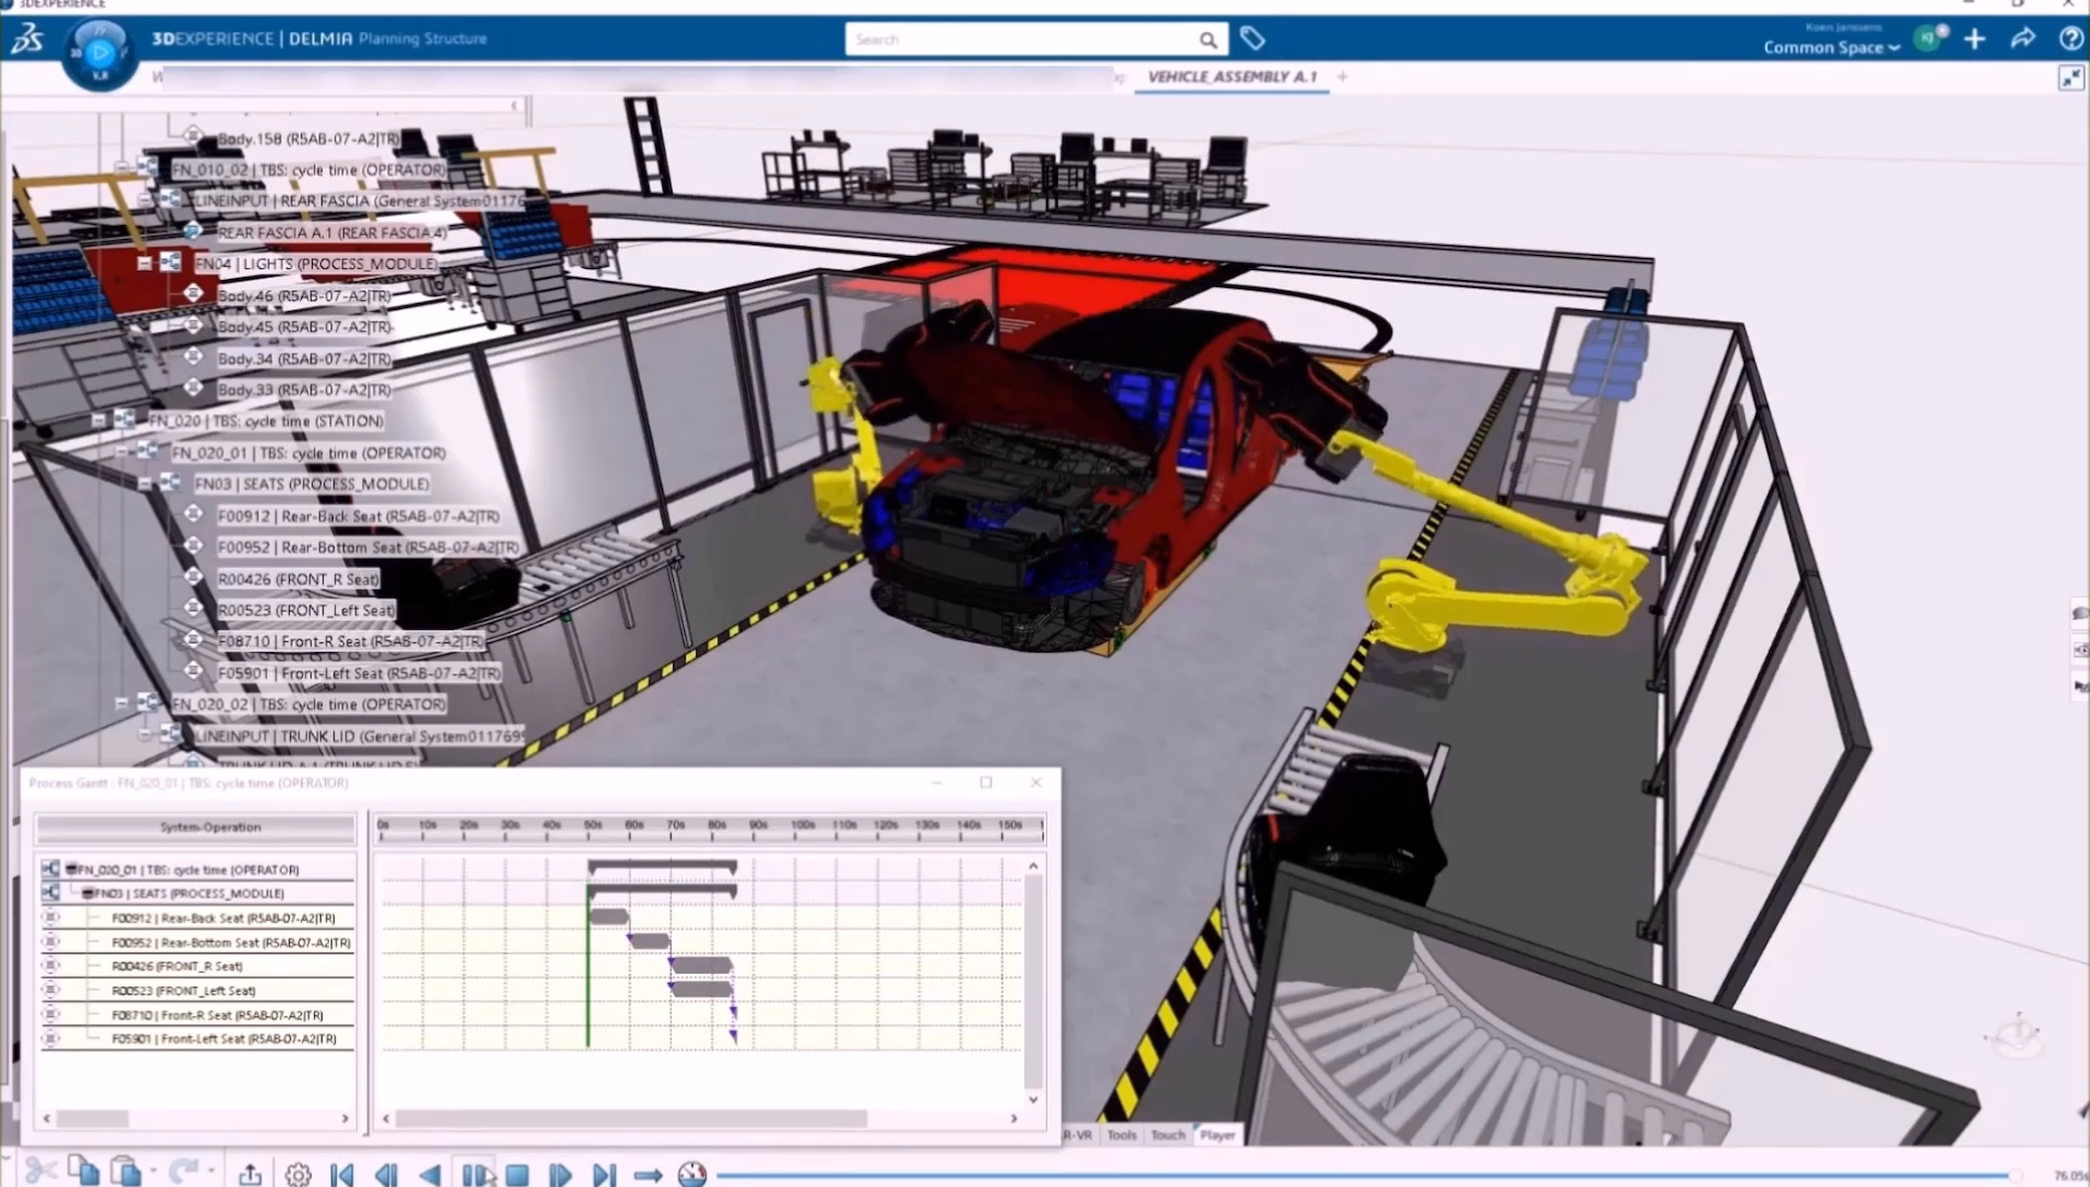Jump to simulation start
The height and width of the screenshot is (1187, 2090).
pos(342,1174)
